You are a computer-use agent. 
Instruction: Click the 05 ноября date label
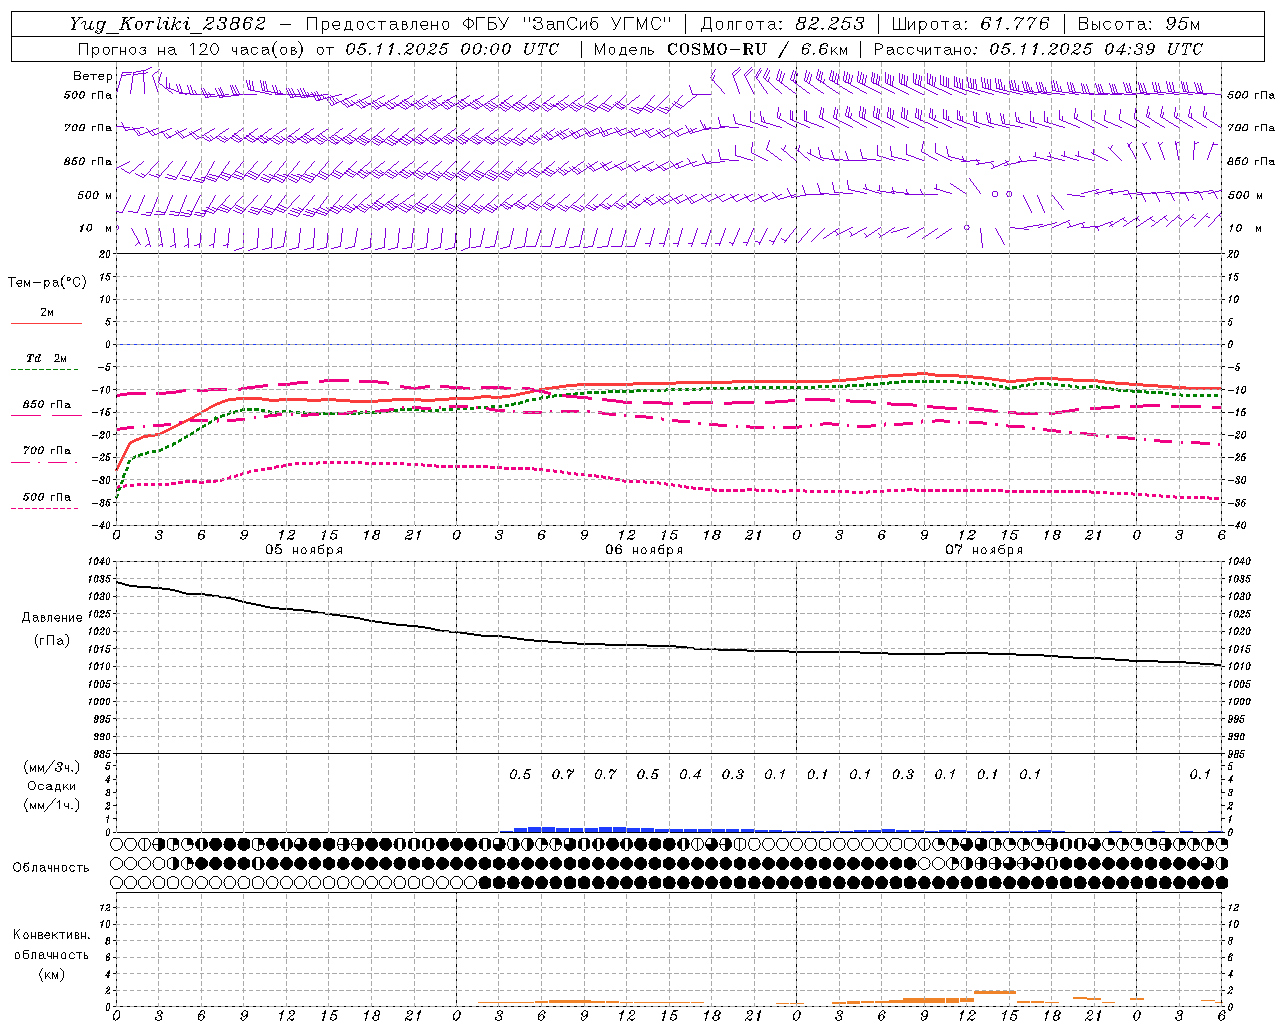pos(304,550)
